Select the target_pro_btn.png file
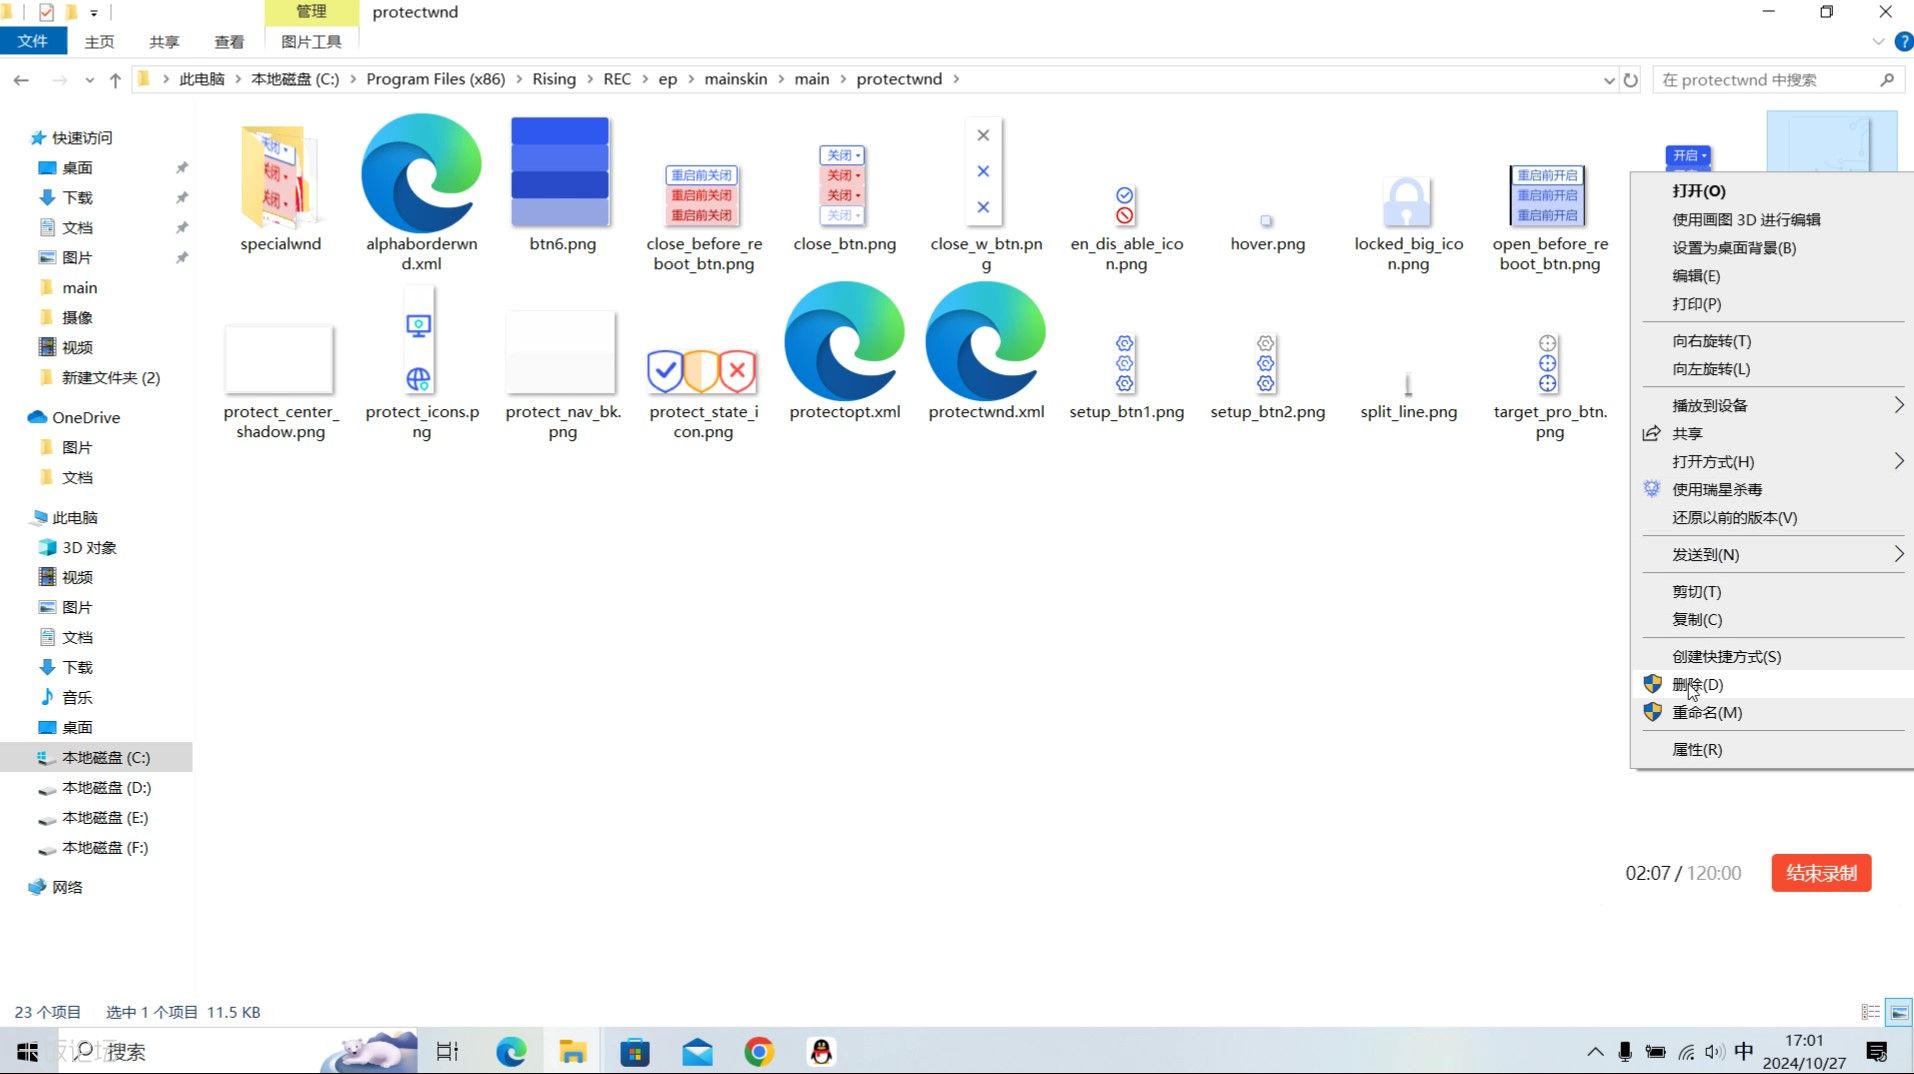Image resolution: width=1914 pixels, height=1074 pixels. point(1549,386)
